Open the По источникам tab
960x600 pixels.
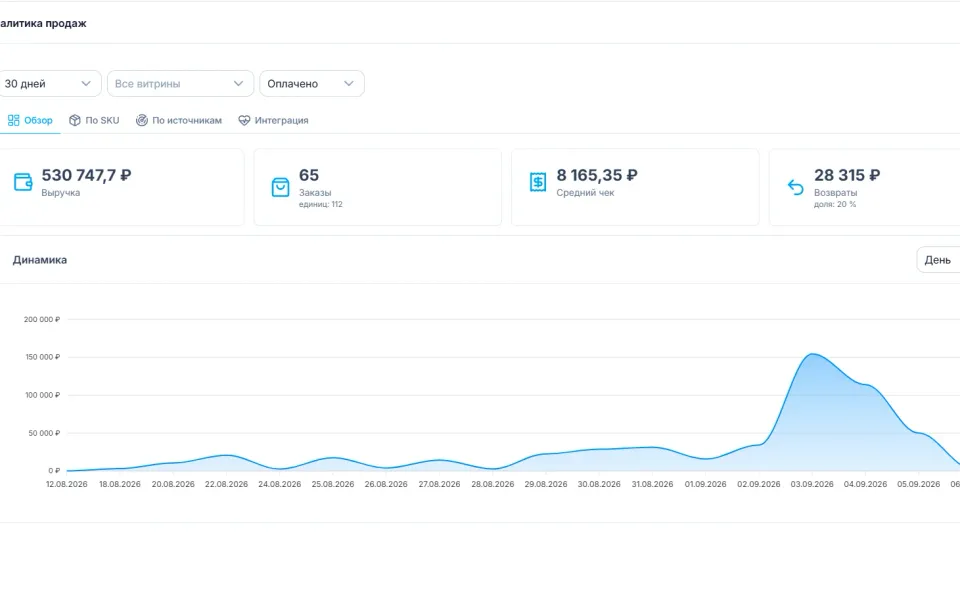[x=179, y=121]
